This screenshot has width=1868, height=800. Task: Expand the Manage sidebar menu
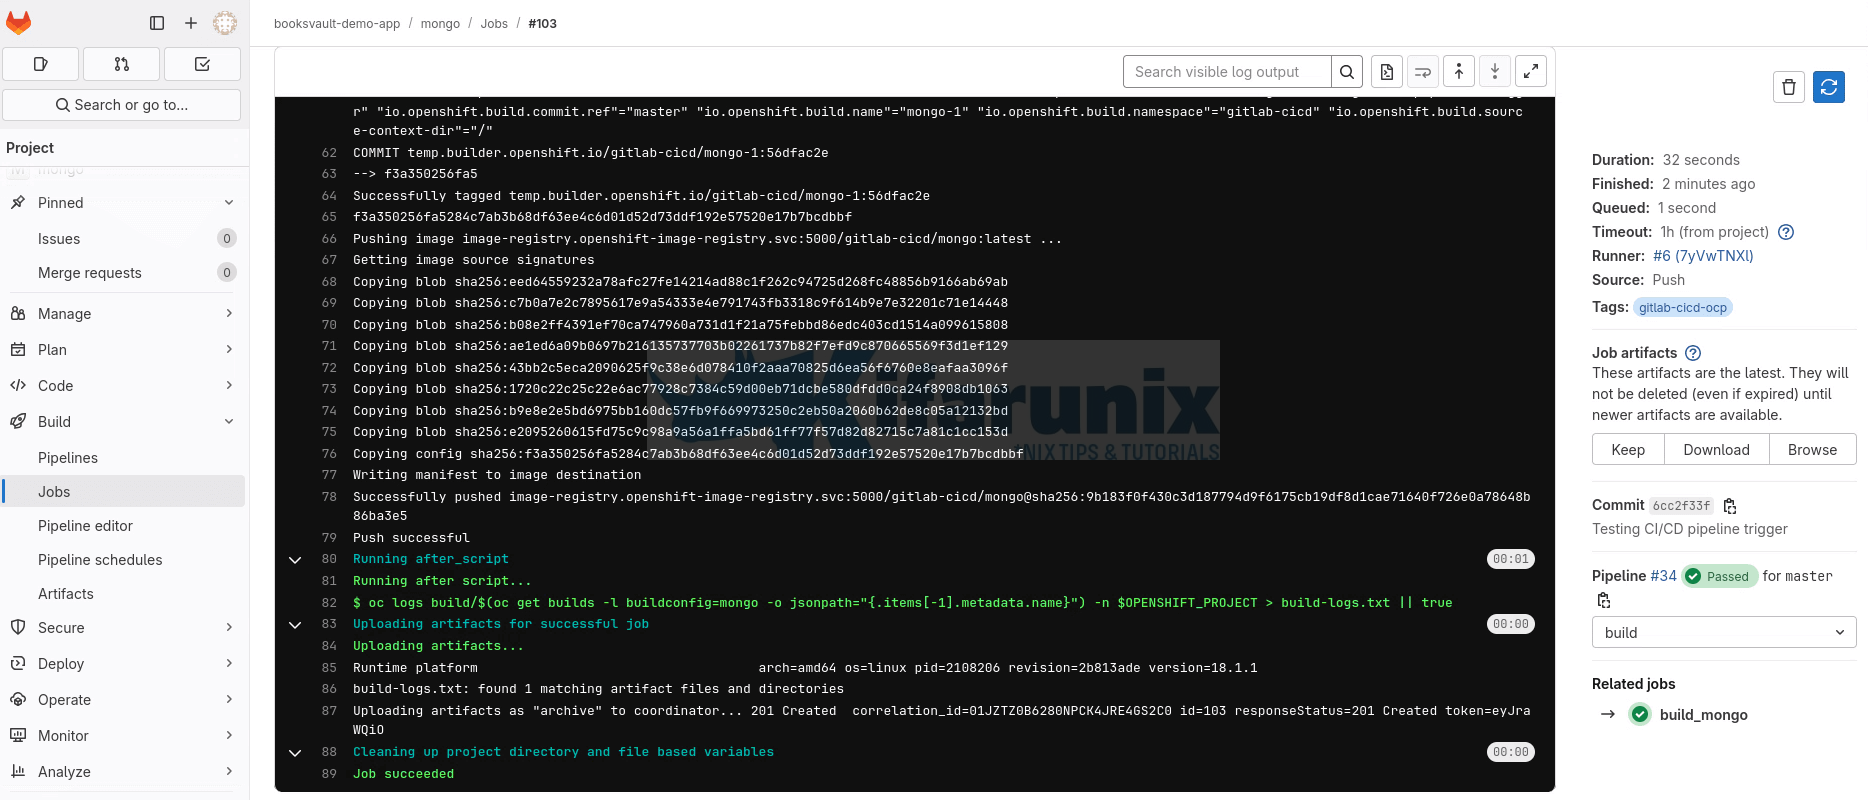(x=122, y=314)
